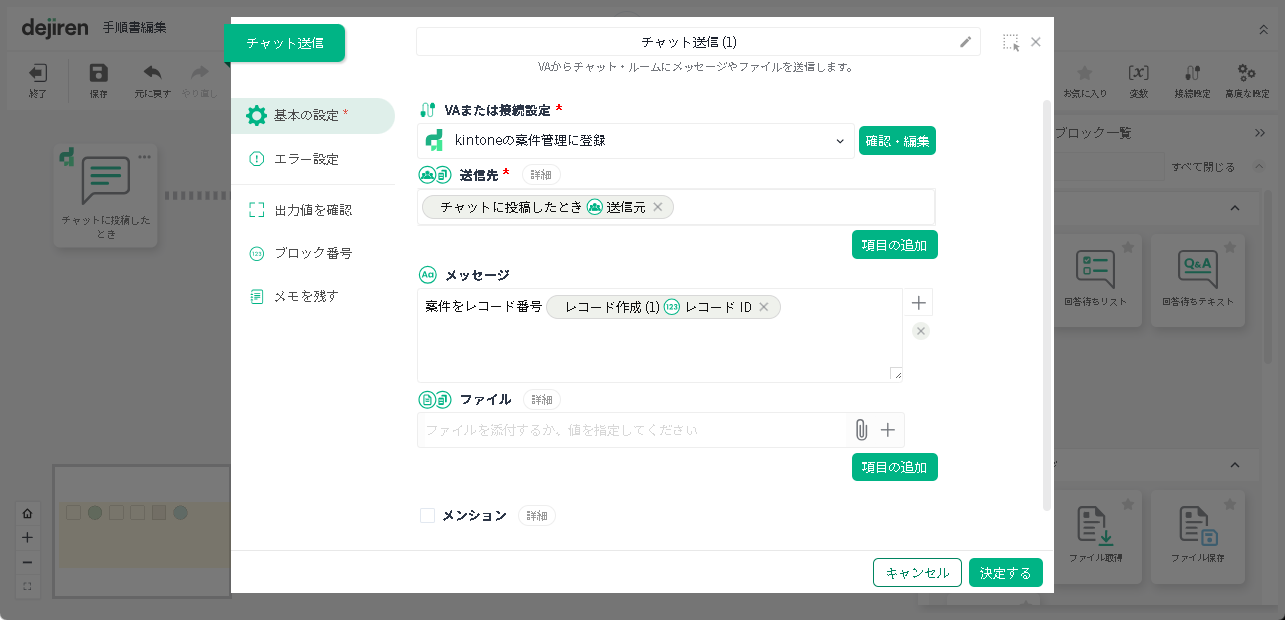
Task: Expand 詳細 next to メンション
Action: [x=537, y=516]
